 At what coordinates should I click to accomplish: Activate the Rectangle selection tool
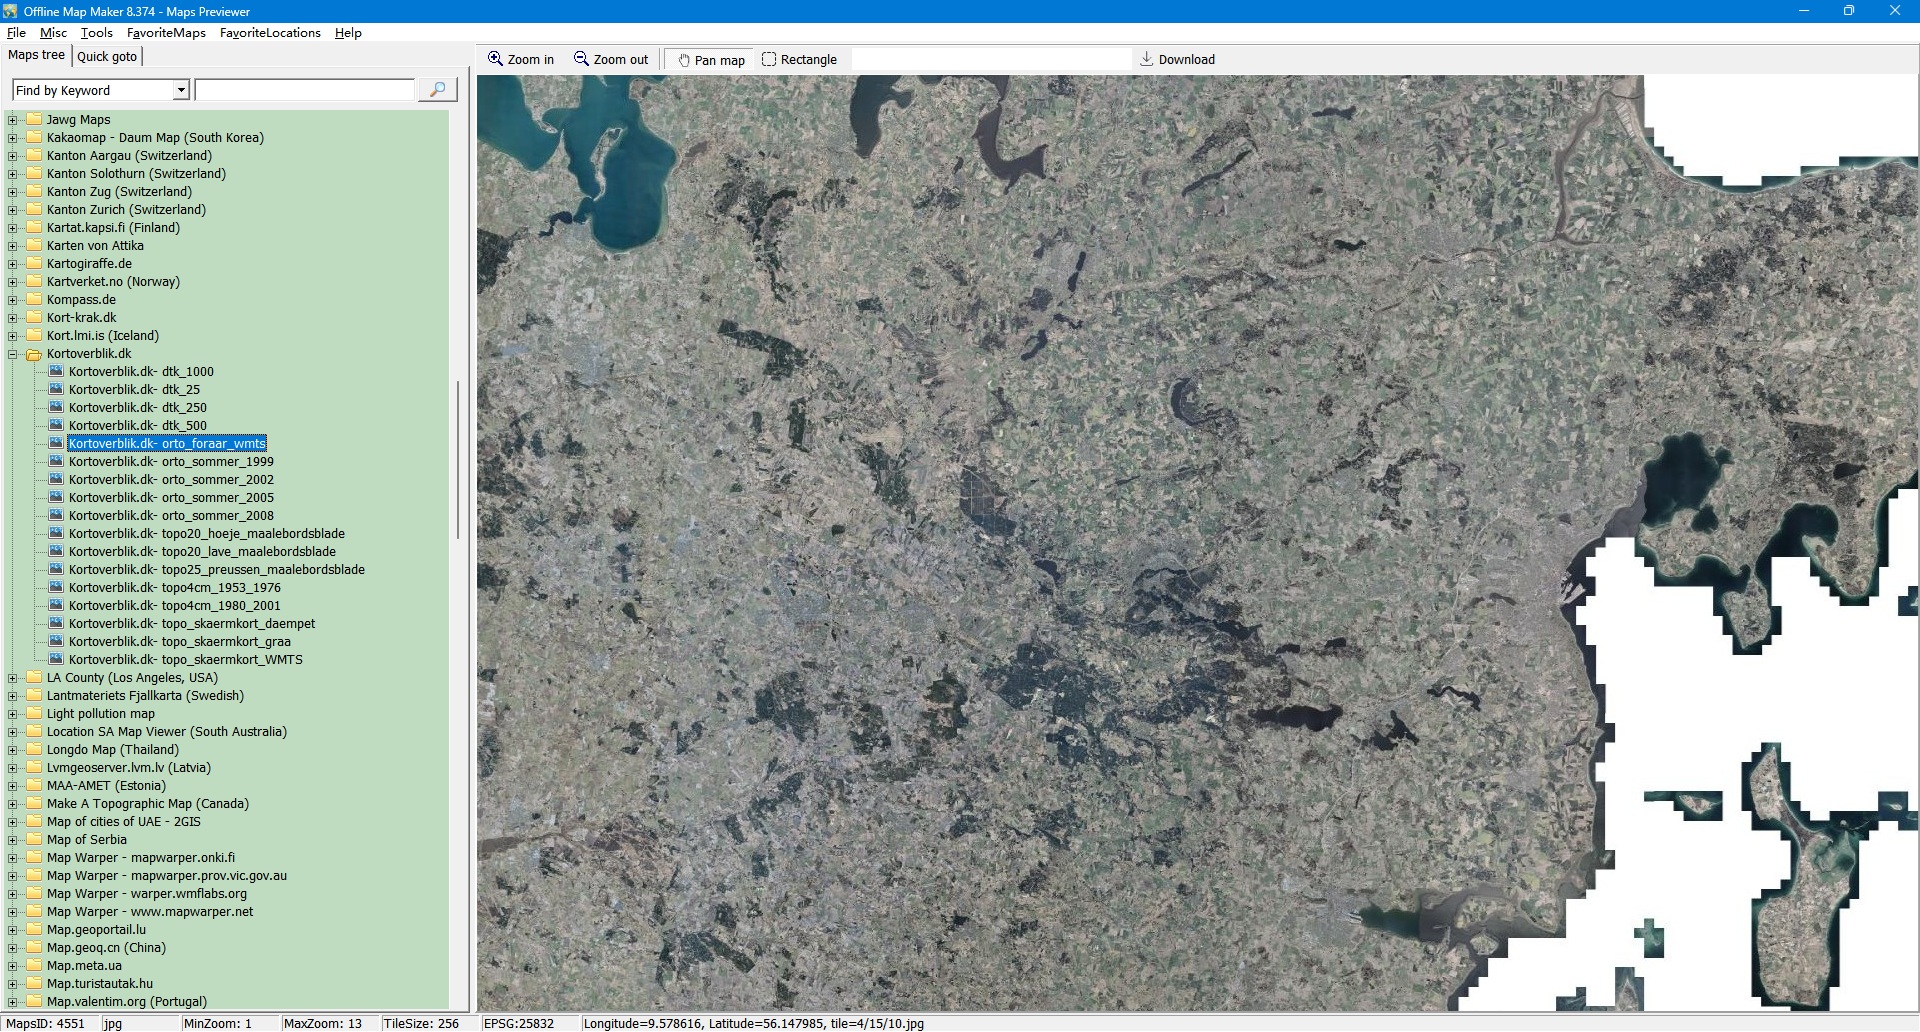point(769,59)
